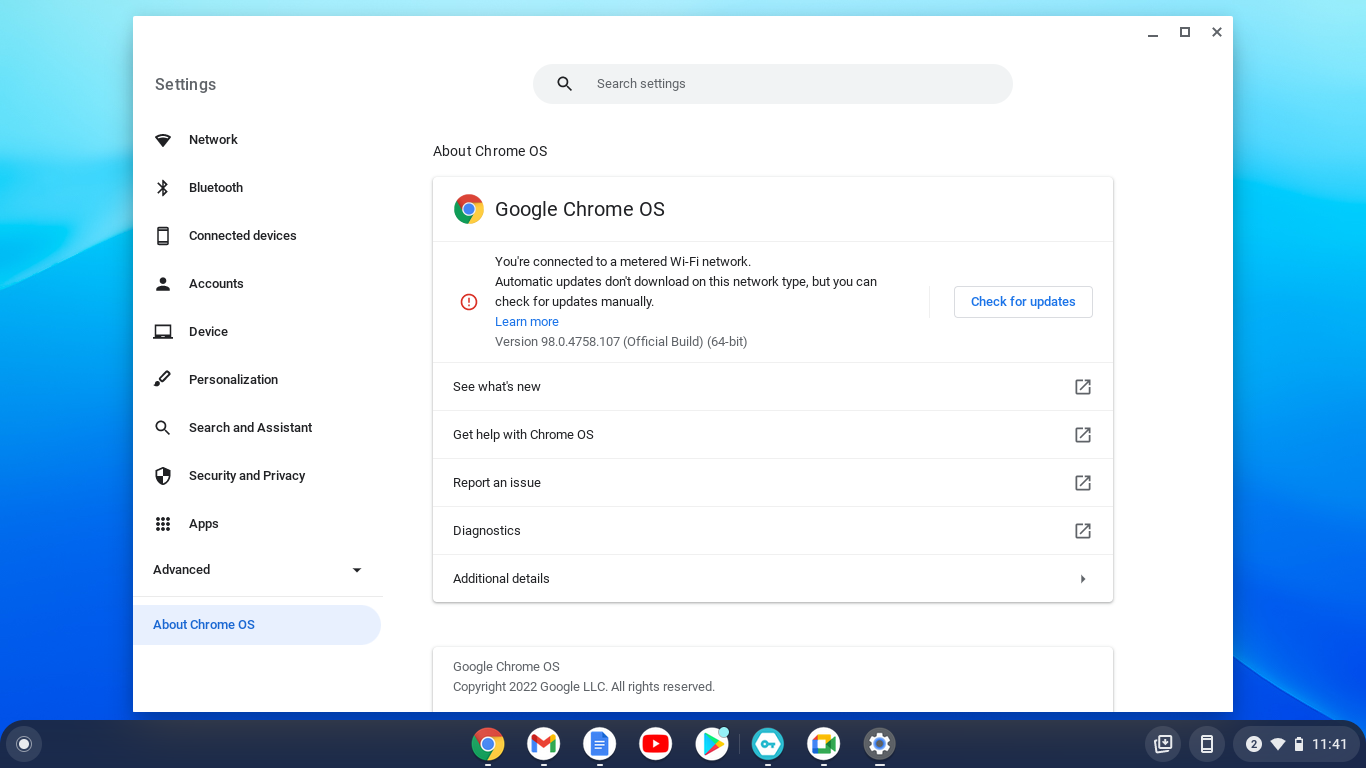The height and width of the screenshot is (768, 1366).
Task: Open Personalization settings section
Action: pos(258,380)
